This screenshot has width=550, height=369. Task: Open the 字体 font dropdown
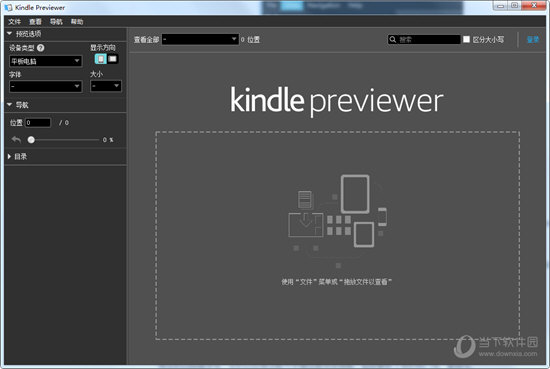coord(46,86)
